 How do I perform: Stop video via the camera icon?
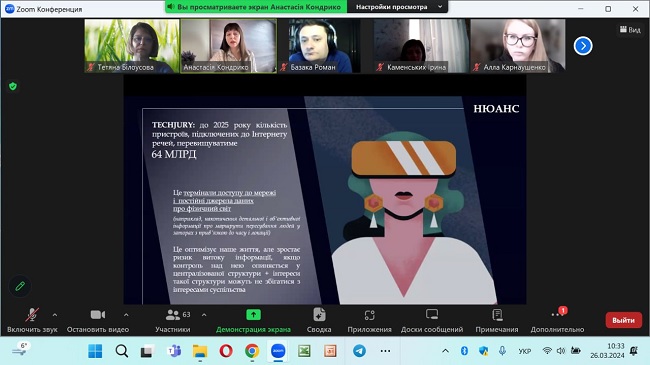(98, 315)
